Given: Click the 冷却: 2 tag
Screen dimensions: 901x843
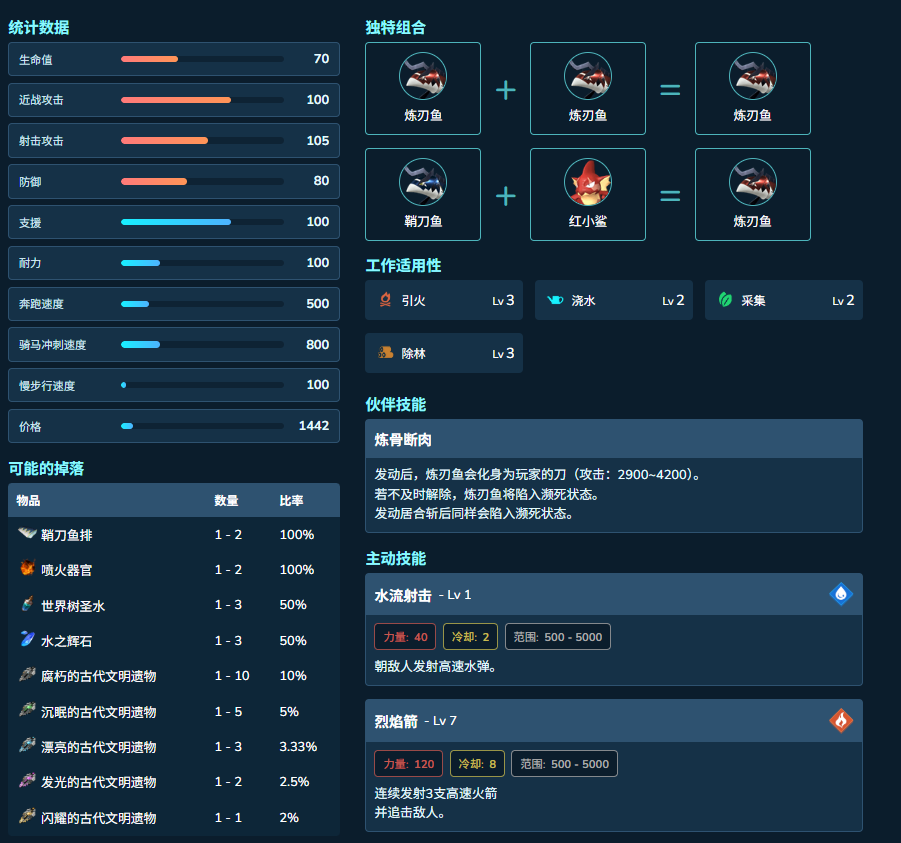Looking at the screenshot, I should (470, 637).
